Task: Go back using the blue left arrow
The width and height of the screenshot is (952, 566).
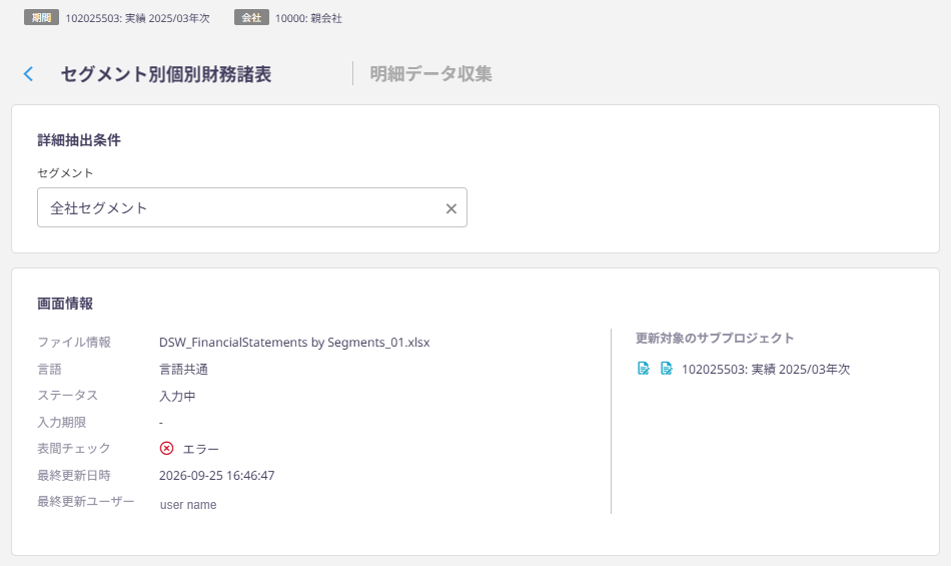Action: point(28,74)
